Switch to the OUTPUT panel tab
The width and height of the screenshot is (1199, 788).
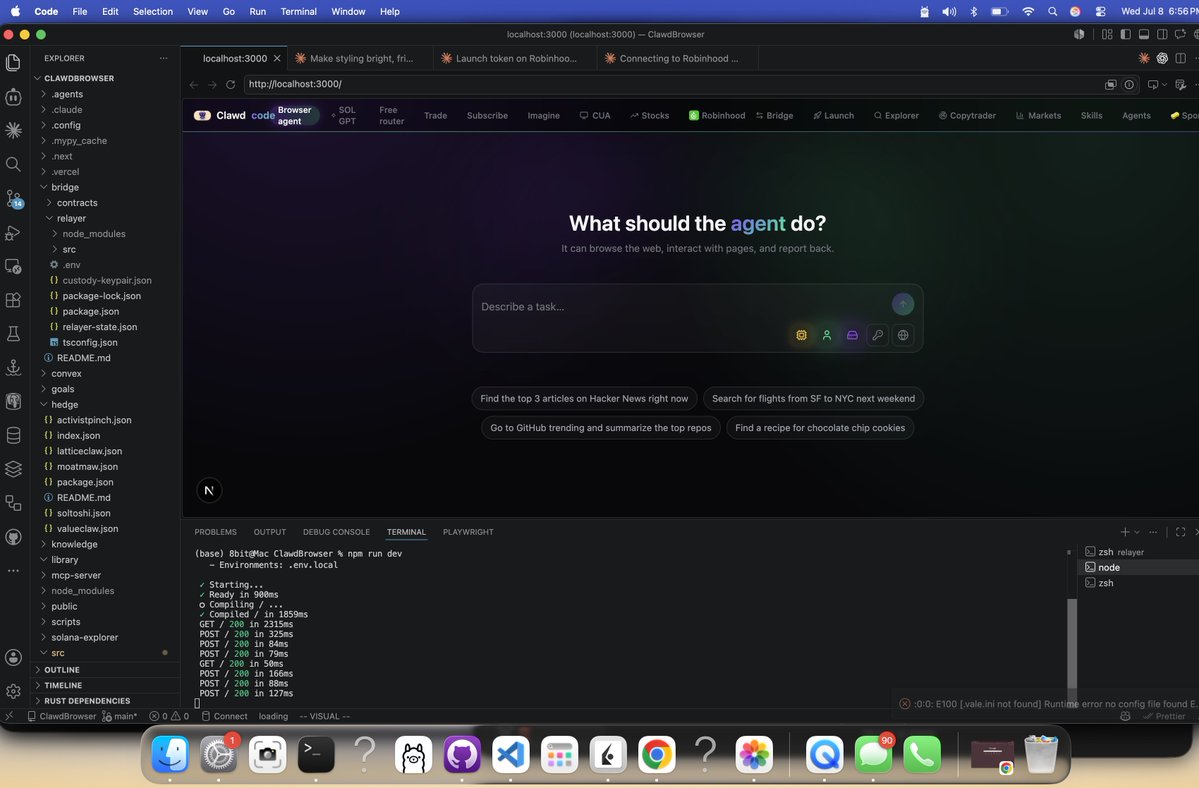(270, 532)
